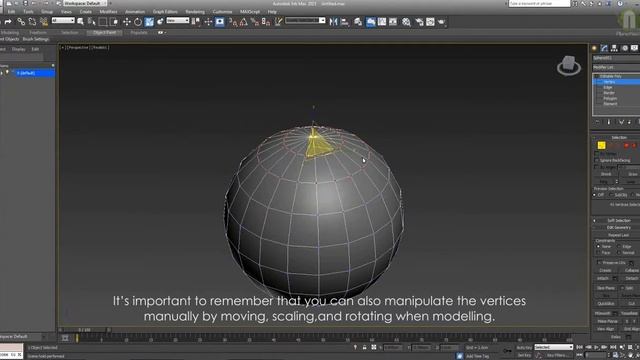
Task: Click the Use Pivot Point Center icon
Action: pos(196,22)
